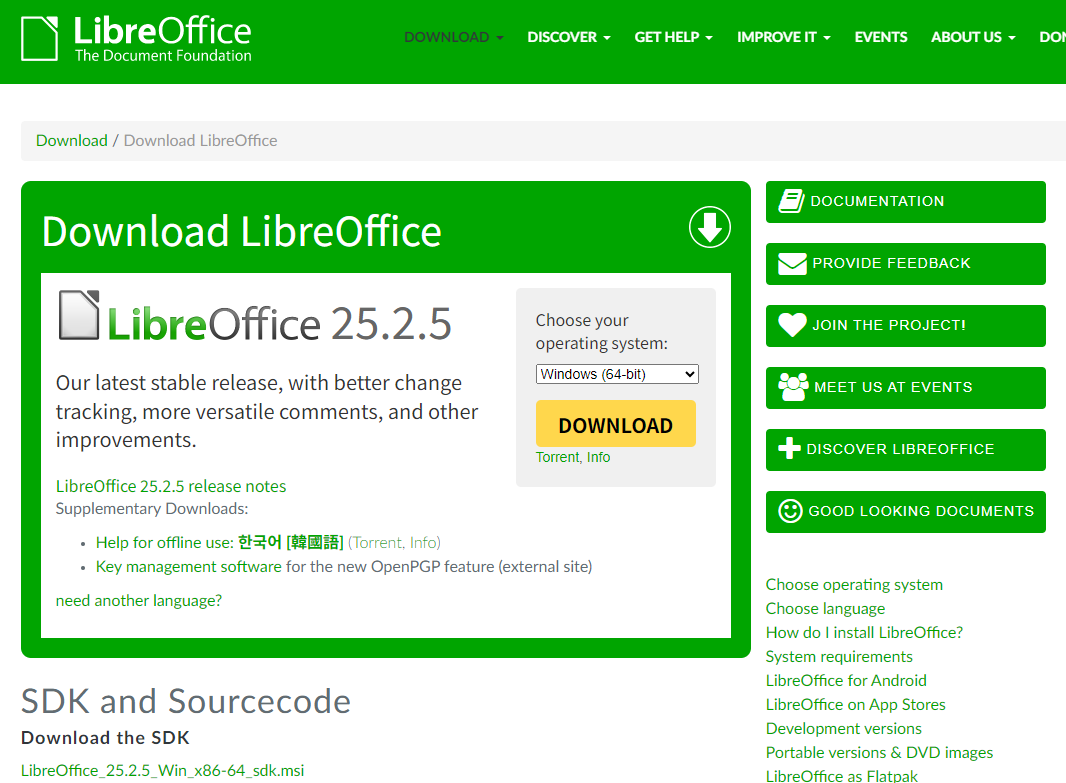Open the System requirements link
The height and width of the screenshot is (783, 1066).
point(839,657)
